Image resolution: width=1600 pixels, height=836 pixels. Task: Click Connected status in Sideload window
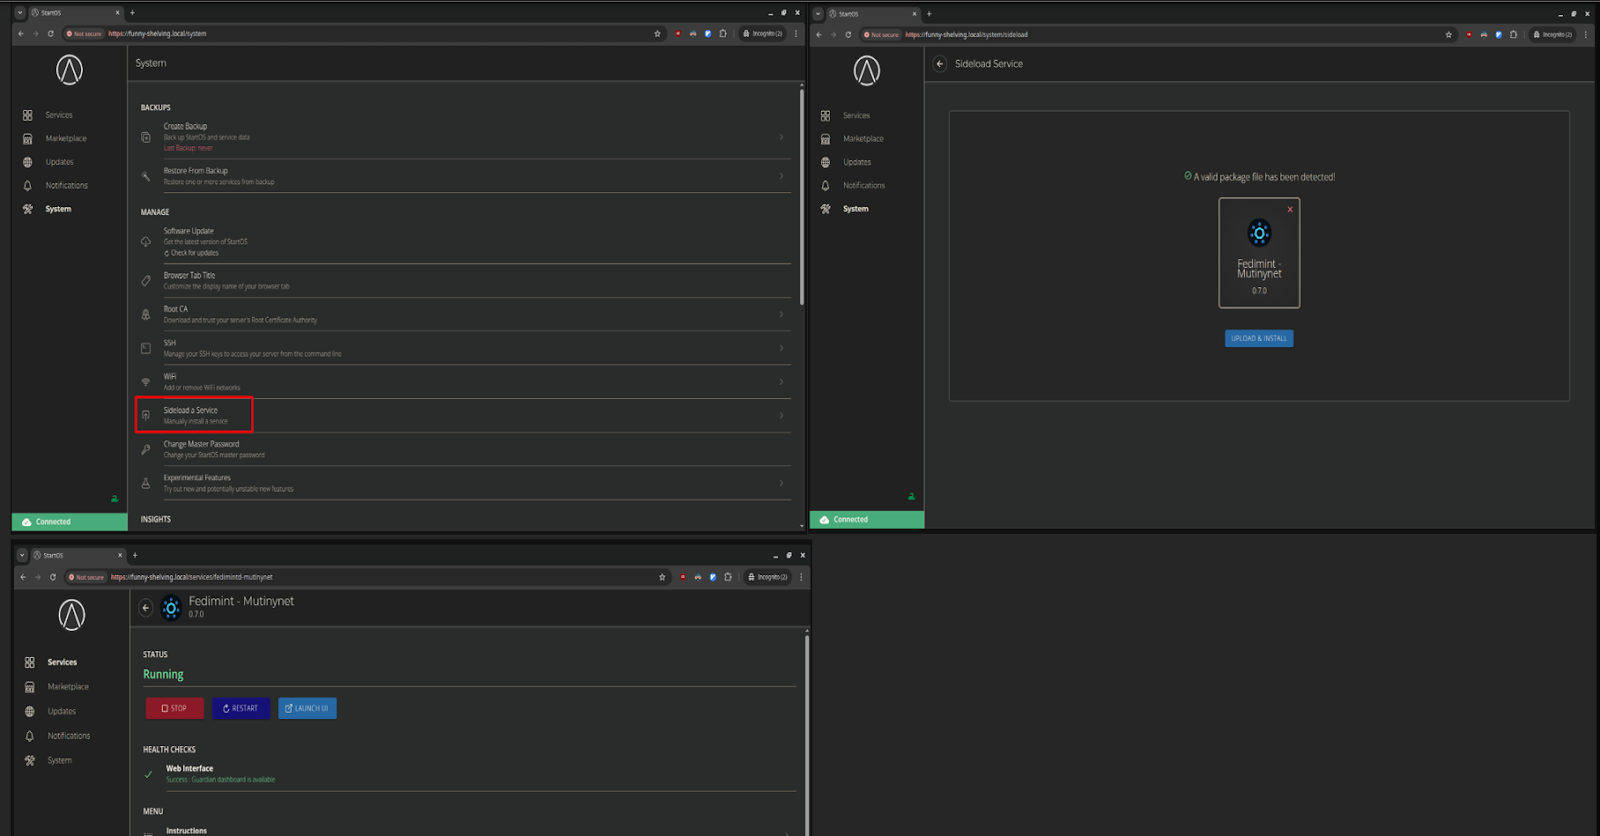click(867, 519)
